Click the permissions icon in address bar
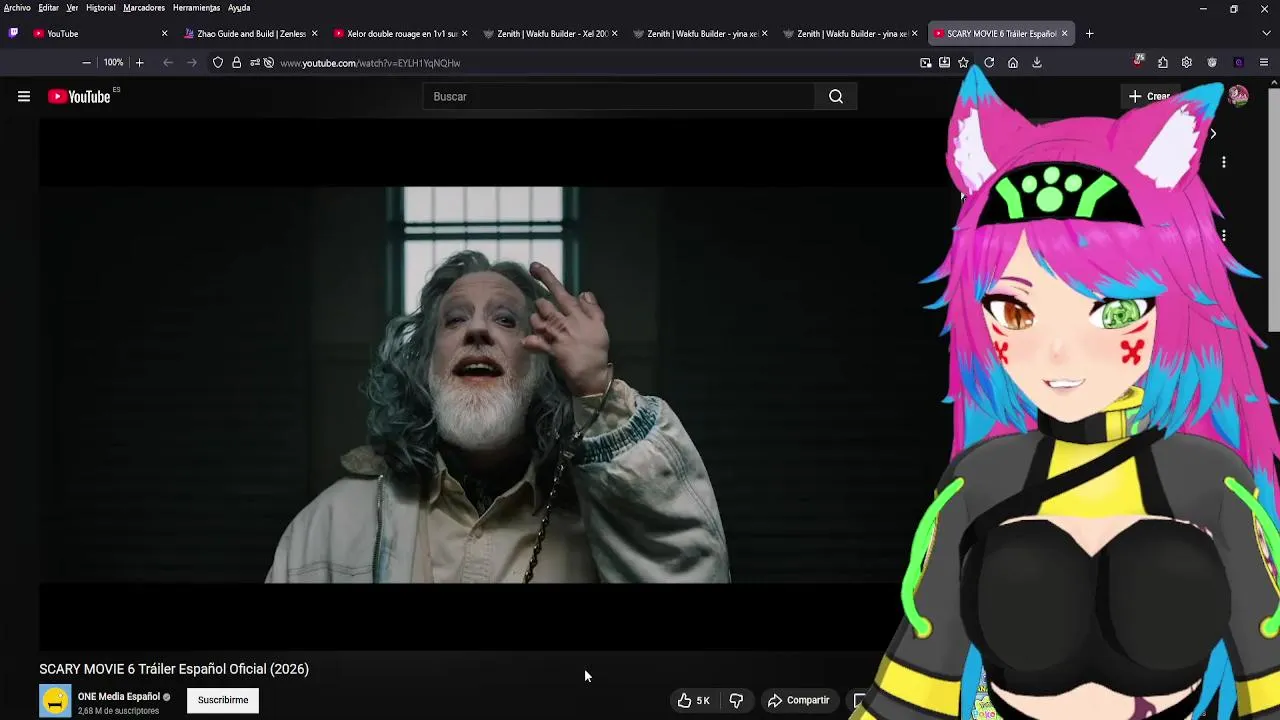Viewport: 1280px width, 720px height. [x=254, y=63]
